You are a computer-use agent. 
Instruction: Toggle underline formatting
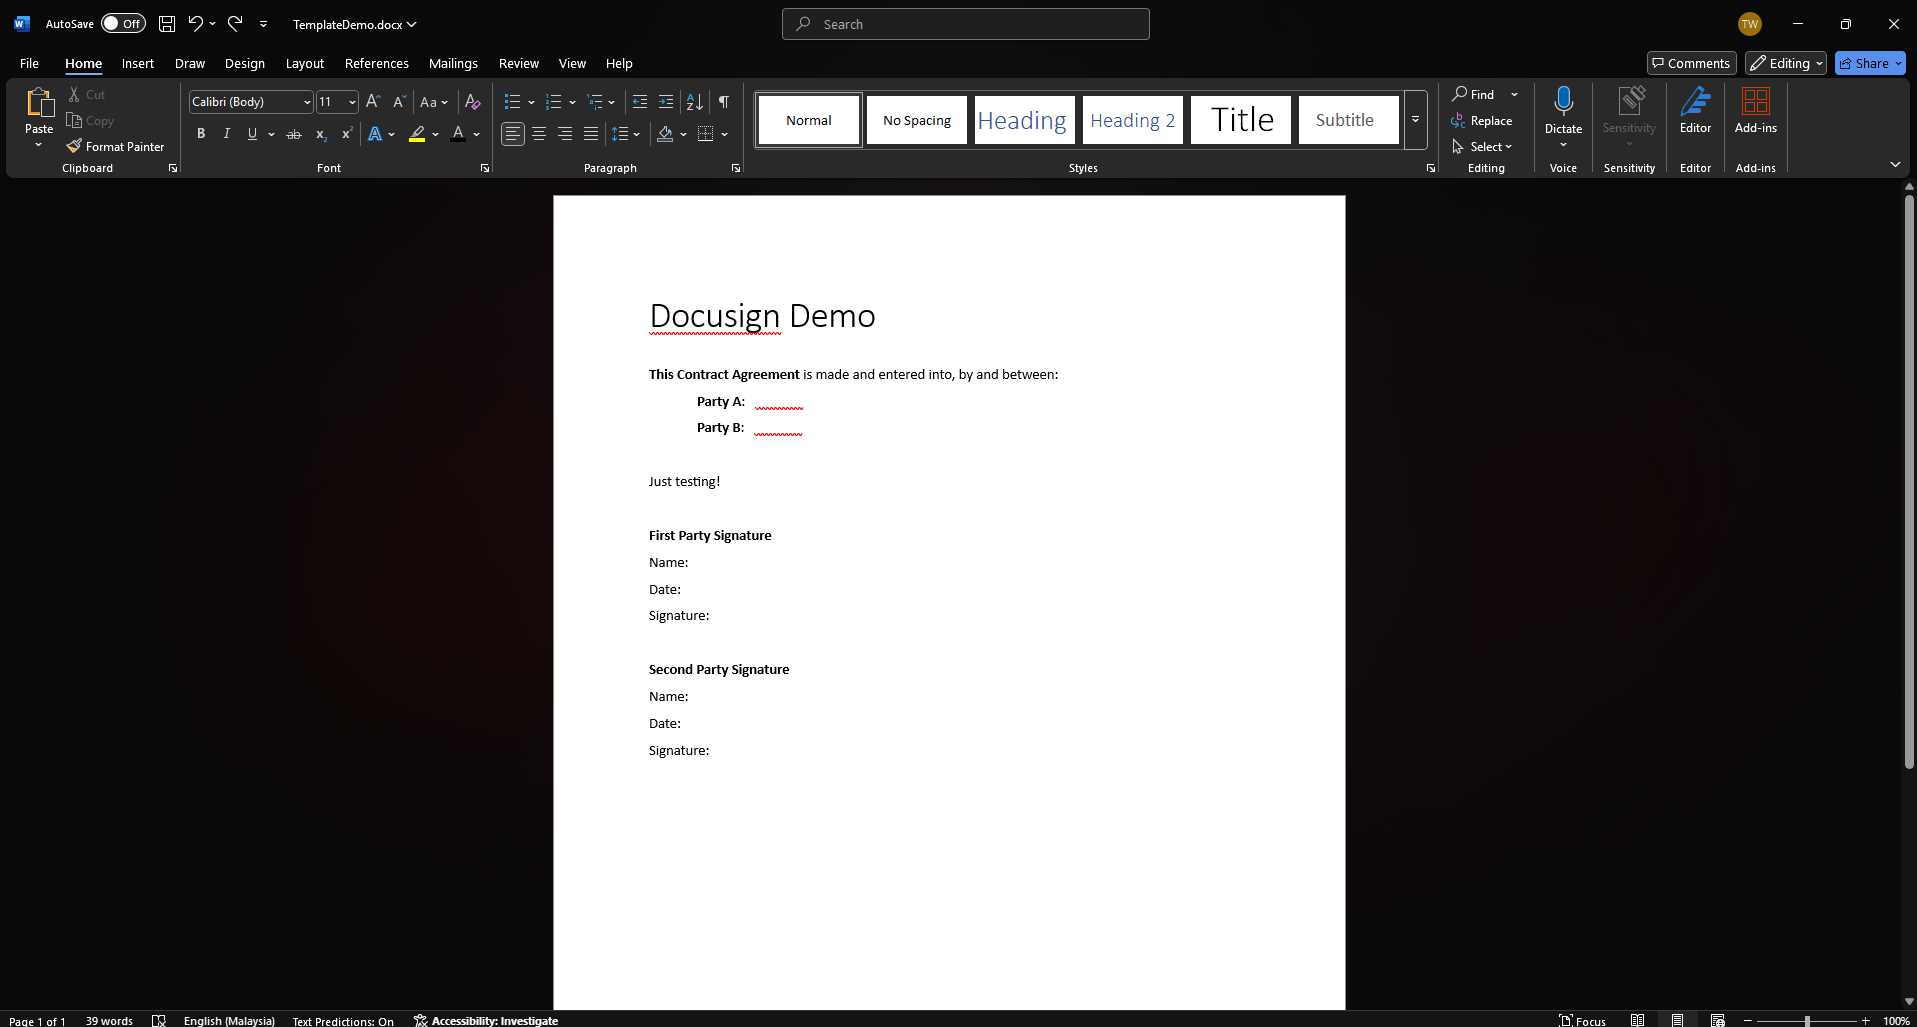252,133
